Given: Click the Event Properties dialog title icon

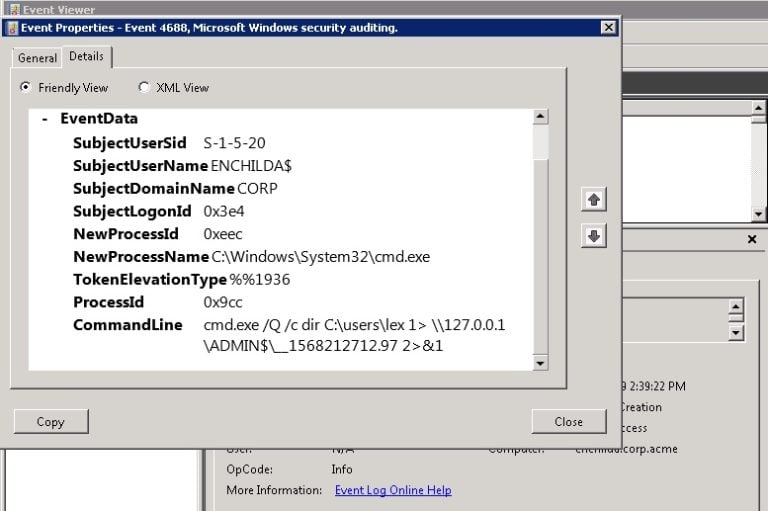Looking at the screenshot, I should (x=12, y=28).
